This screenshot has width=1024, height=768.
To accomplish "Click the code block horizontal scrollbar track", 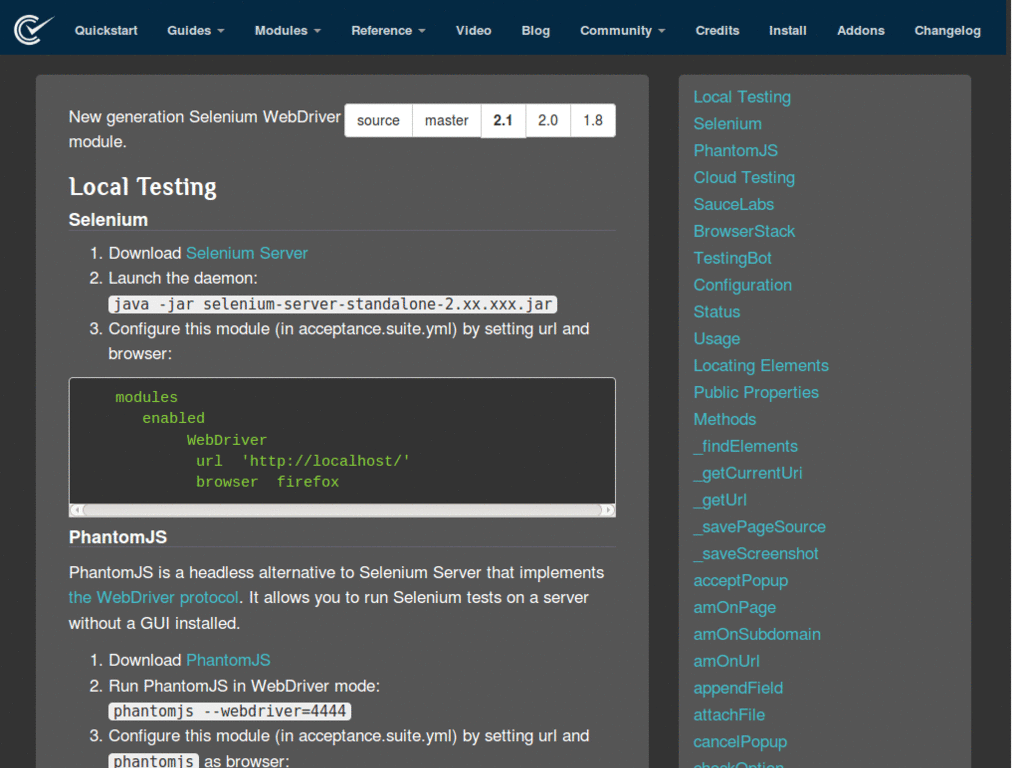I will [342, 509].
